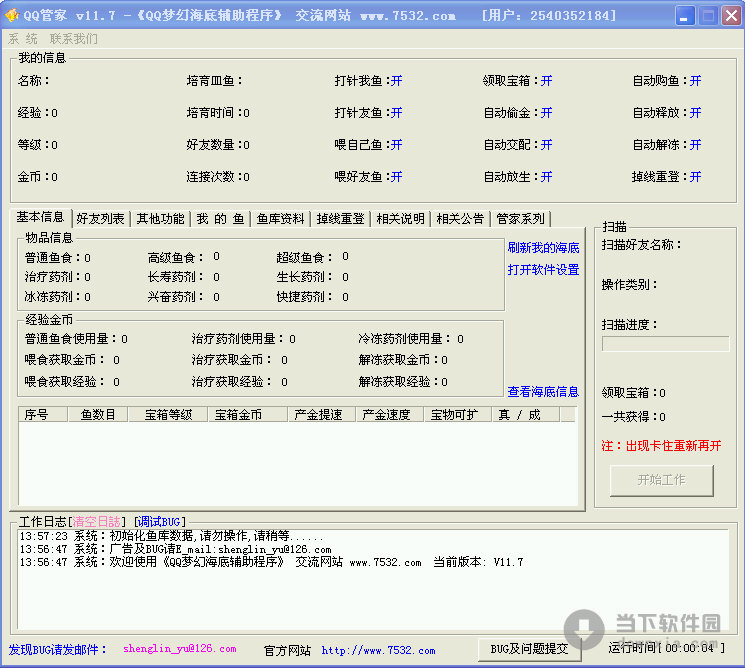Click the 注：出现卡住重新再开 red note
The image size is (745, 668).
(661, 446)
